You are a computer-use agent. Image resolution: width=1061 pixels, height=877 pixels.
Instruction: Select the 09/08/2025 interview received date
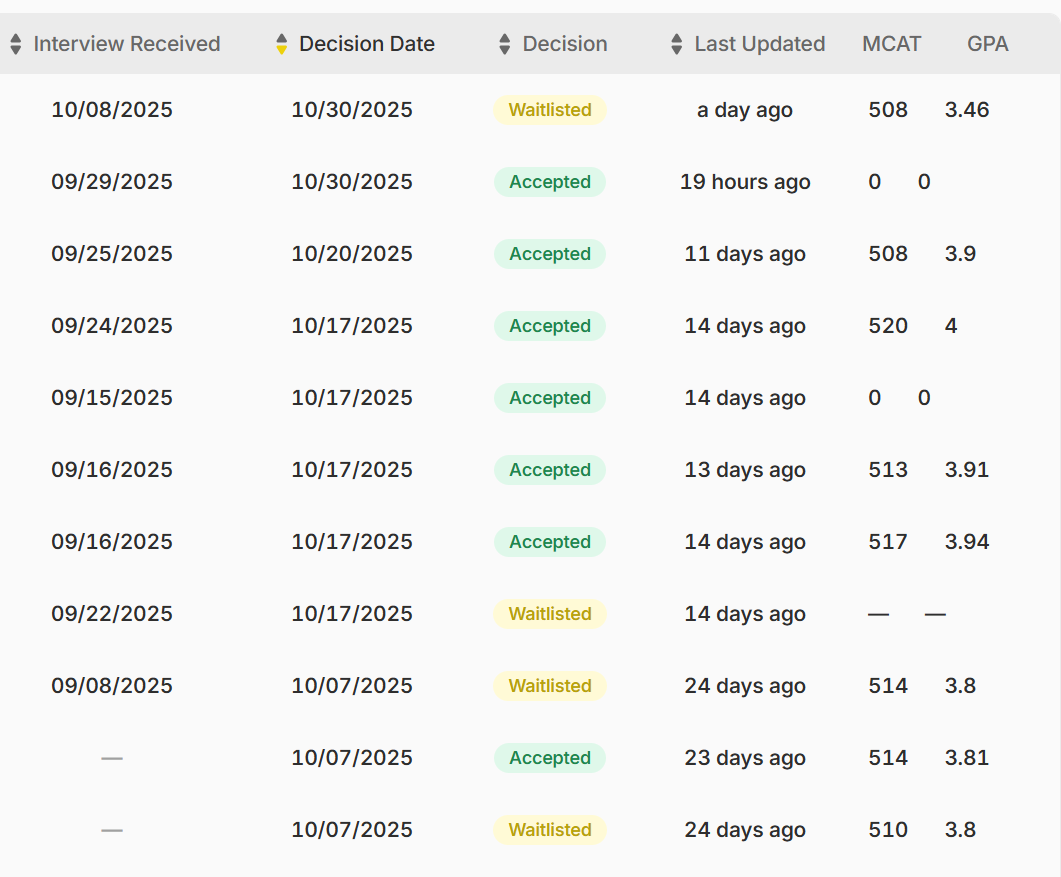pos(112,686)
